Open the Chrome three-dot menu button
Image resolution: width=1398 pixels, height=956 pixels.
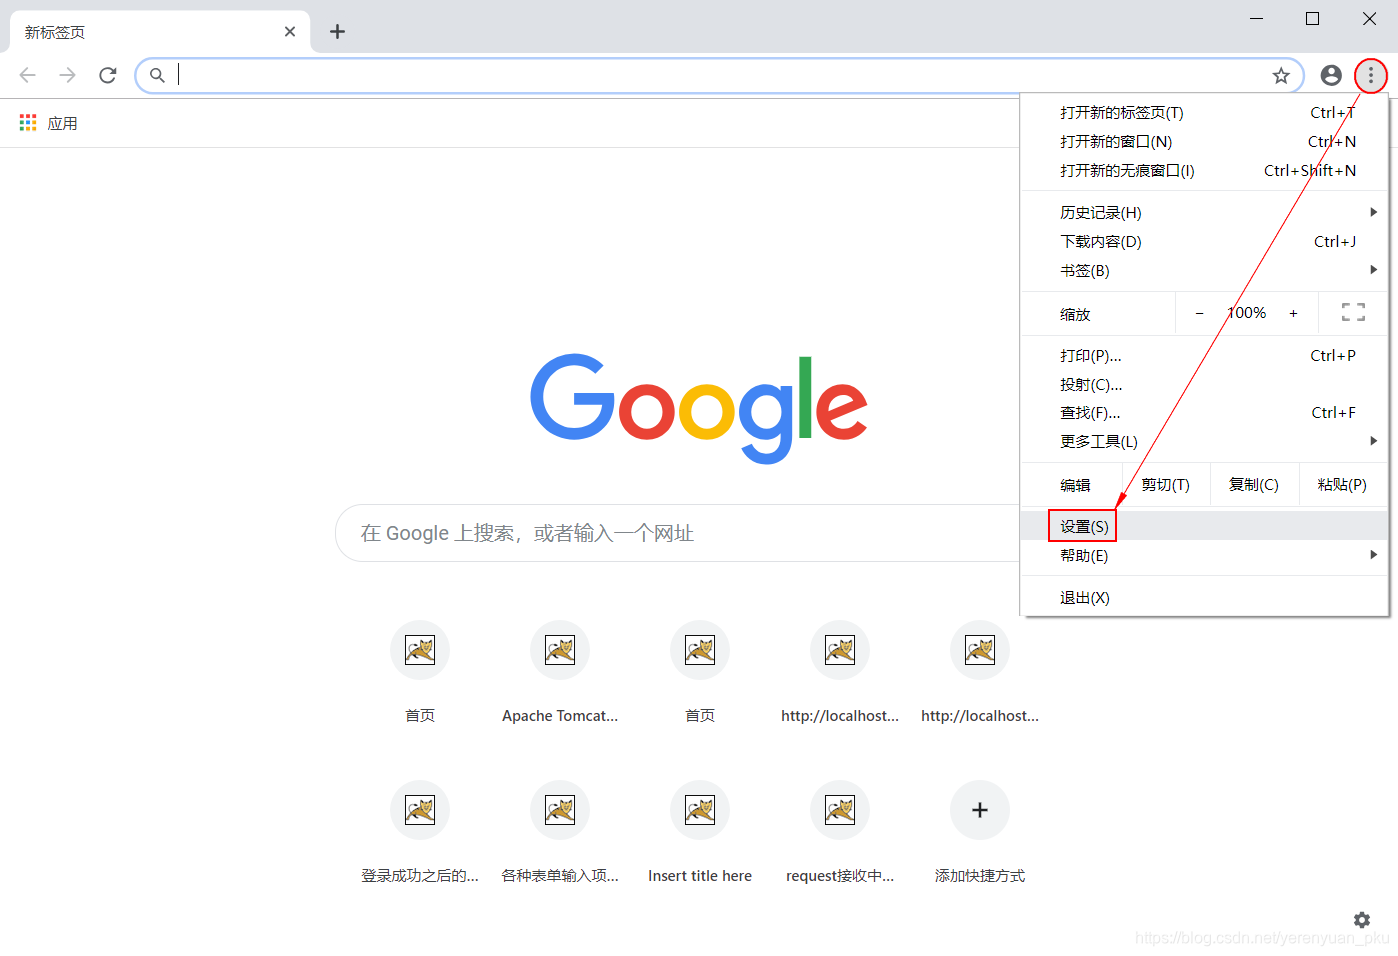(x=1370, y=75)
